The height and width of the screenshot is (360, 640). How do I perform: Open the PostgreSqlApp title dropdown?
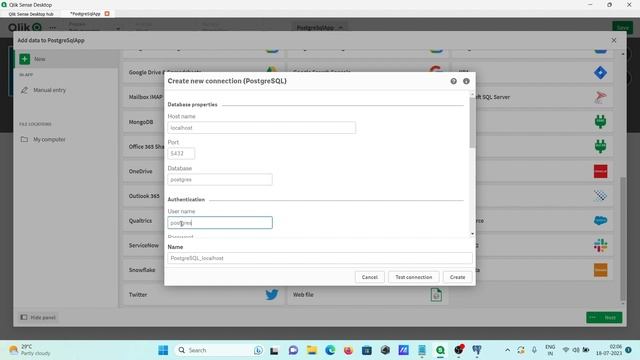[320, 27]
